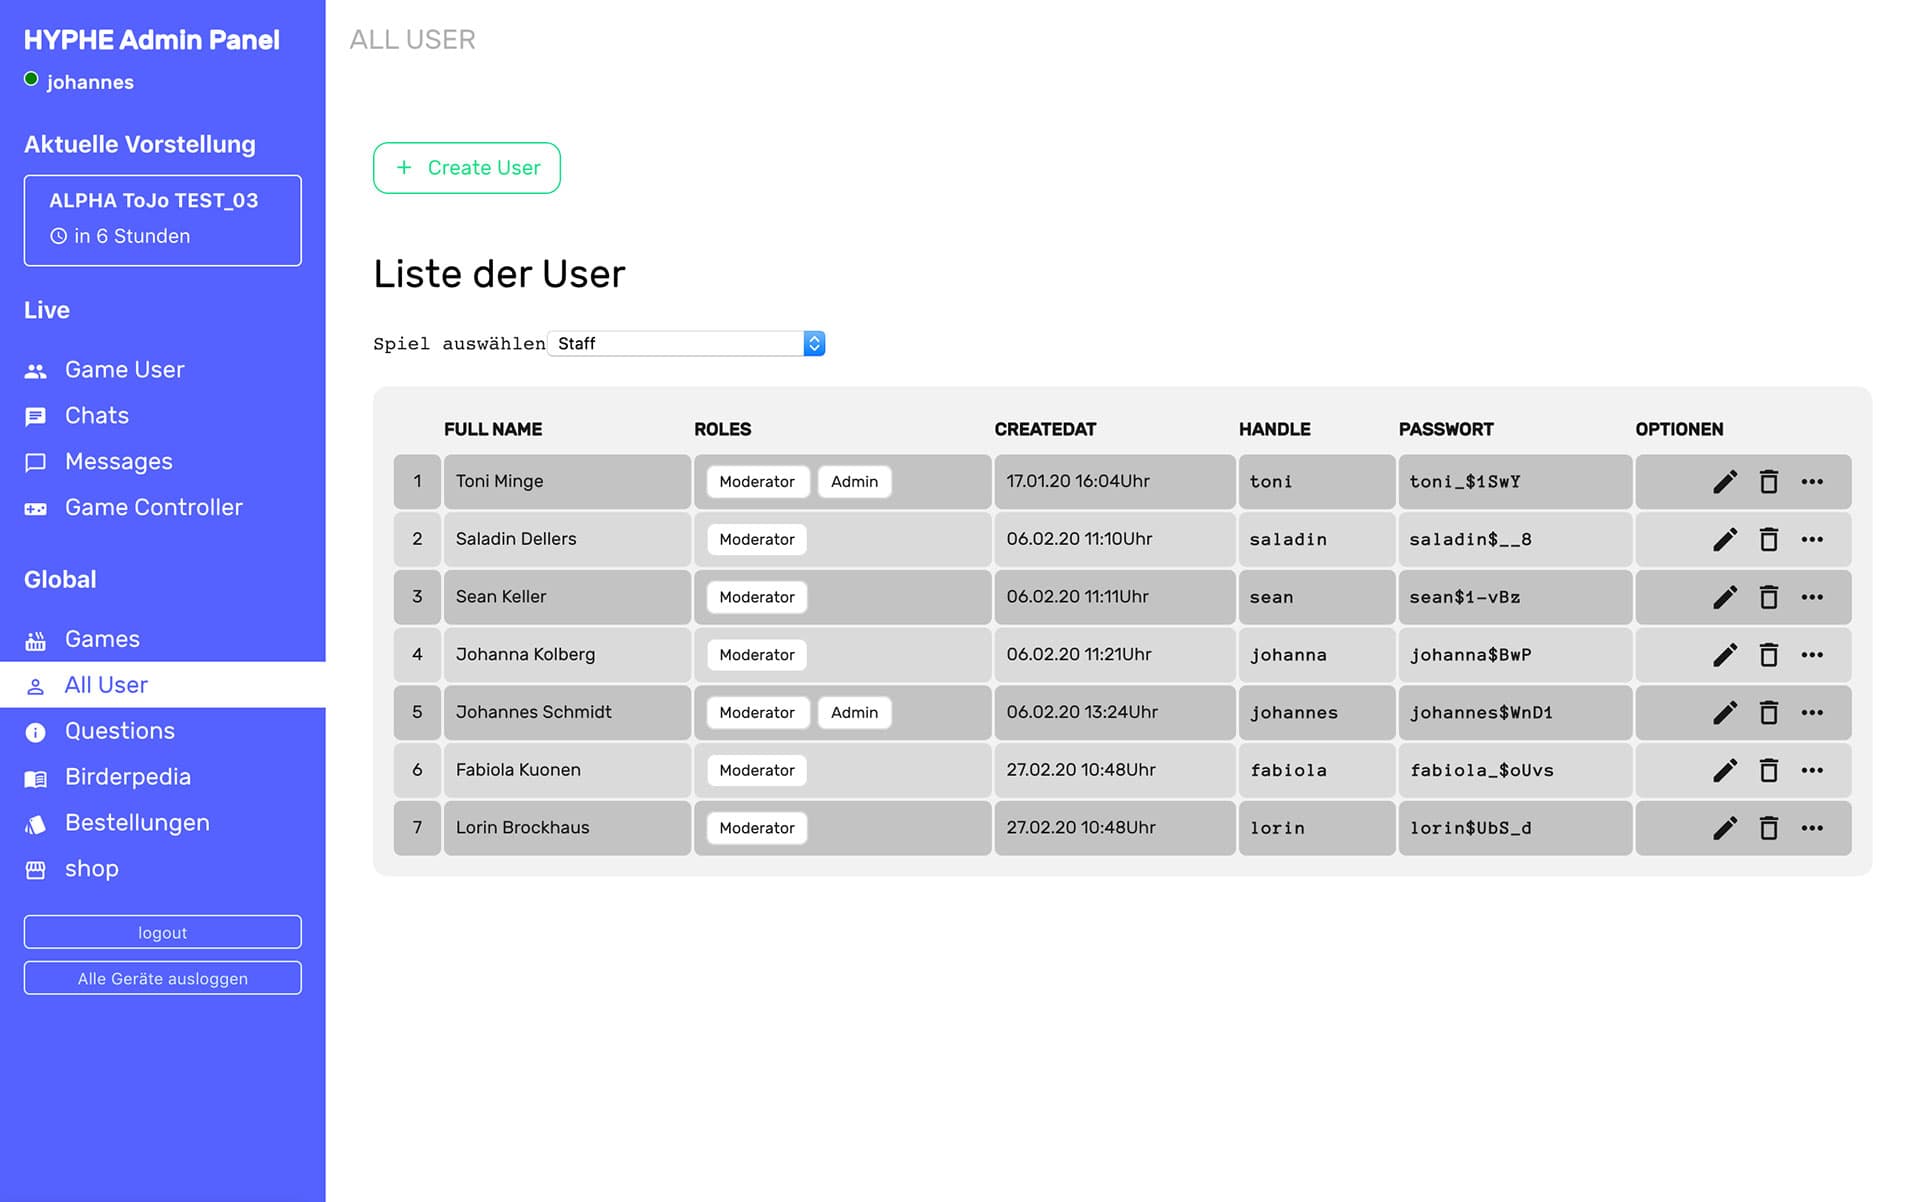Viewport: 1920px width, 1202px height.
Task: Open the shop section icon
Action: (35, 869)
